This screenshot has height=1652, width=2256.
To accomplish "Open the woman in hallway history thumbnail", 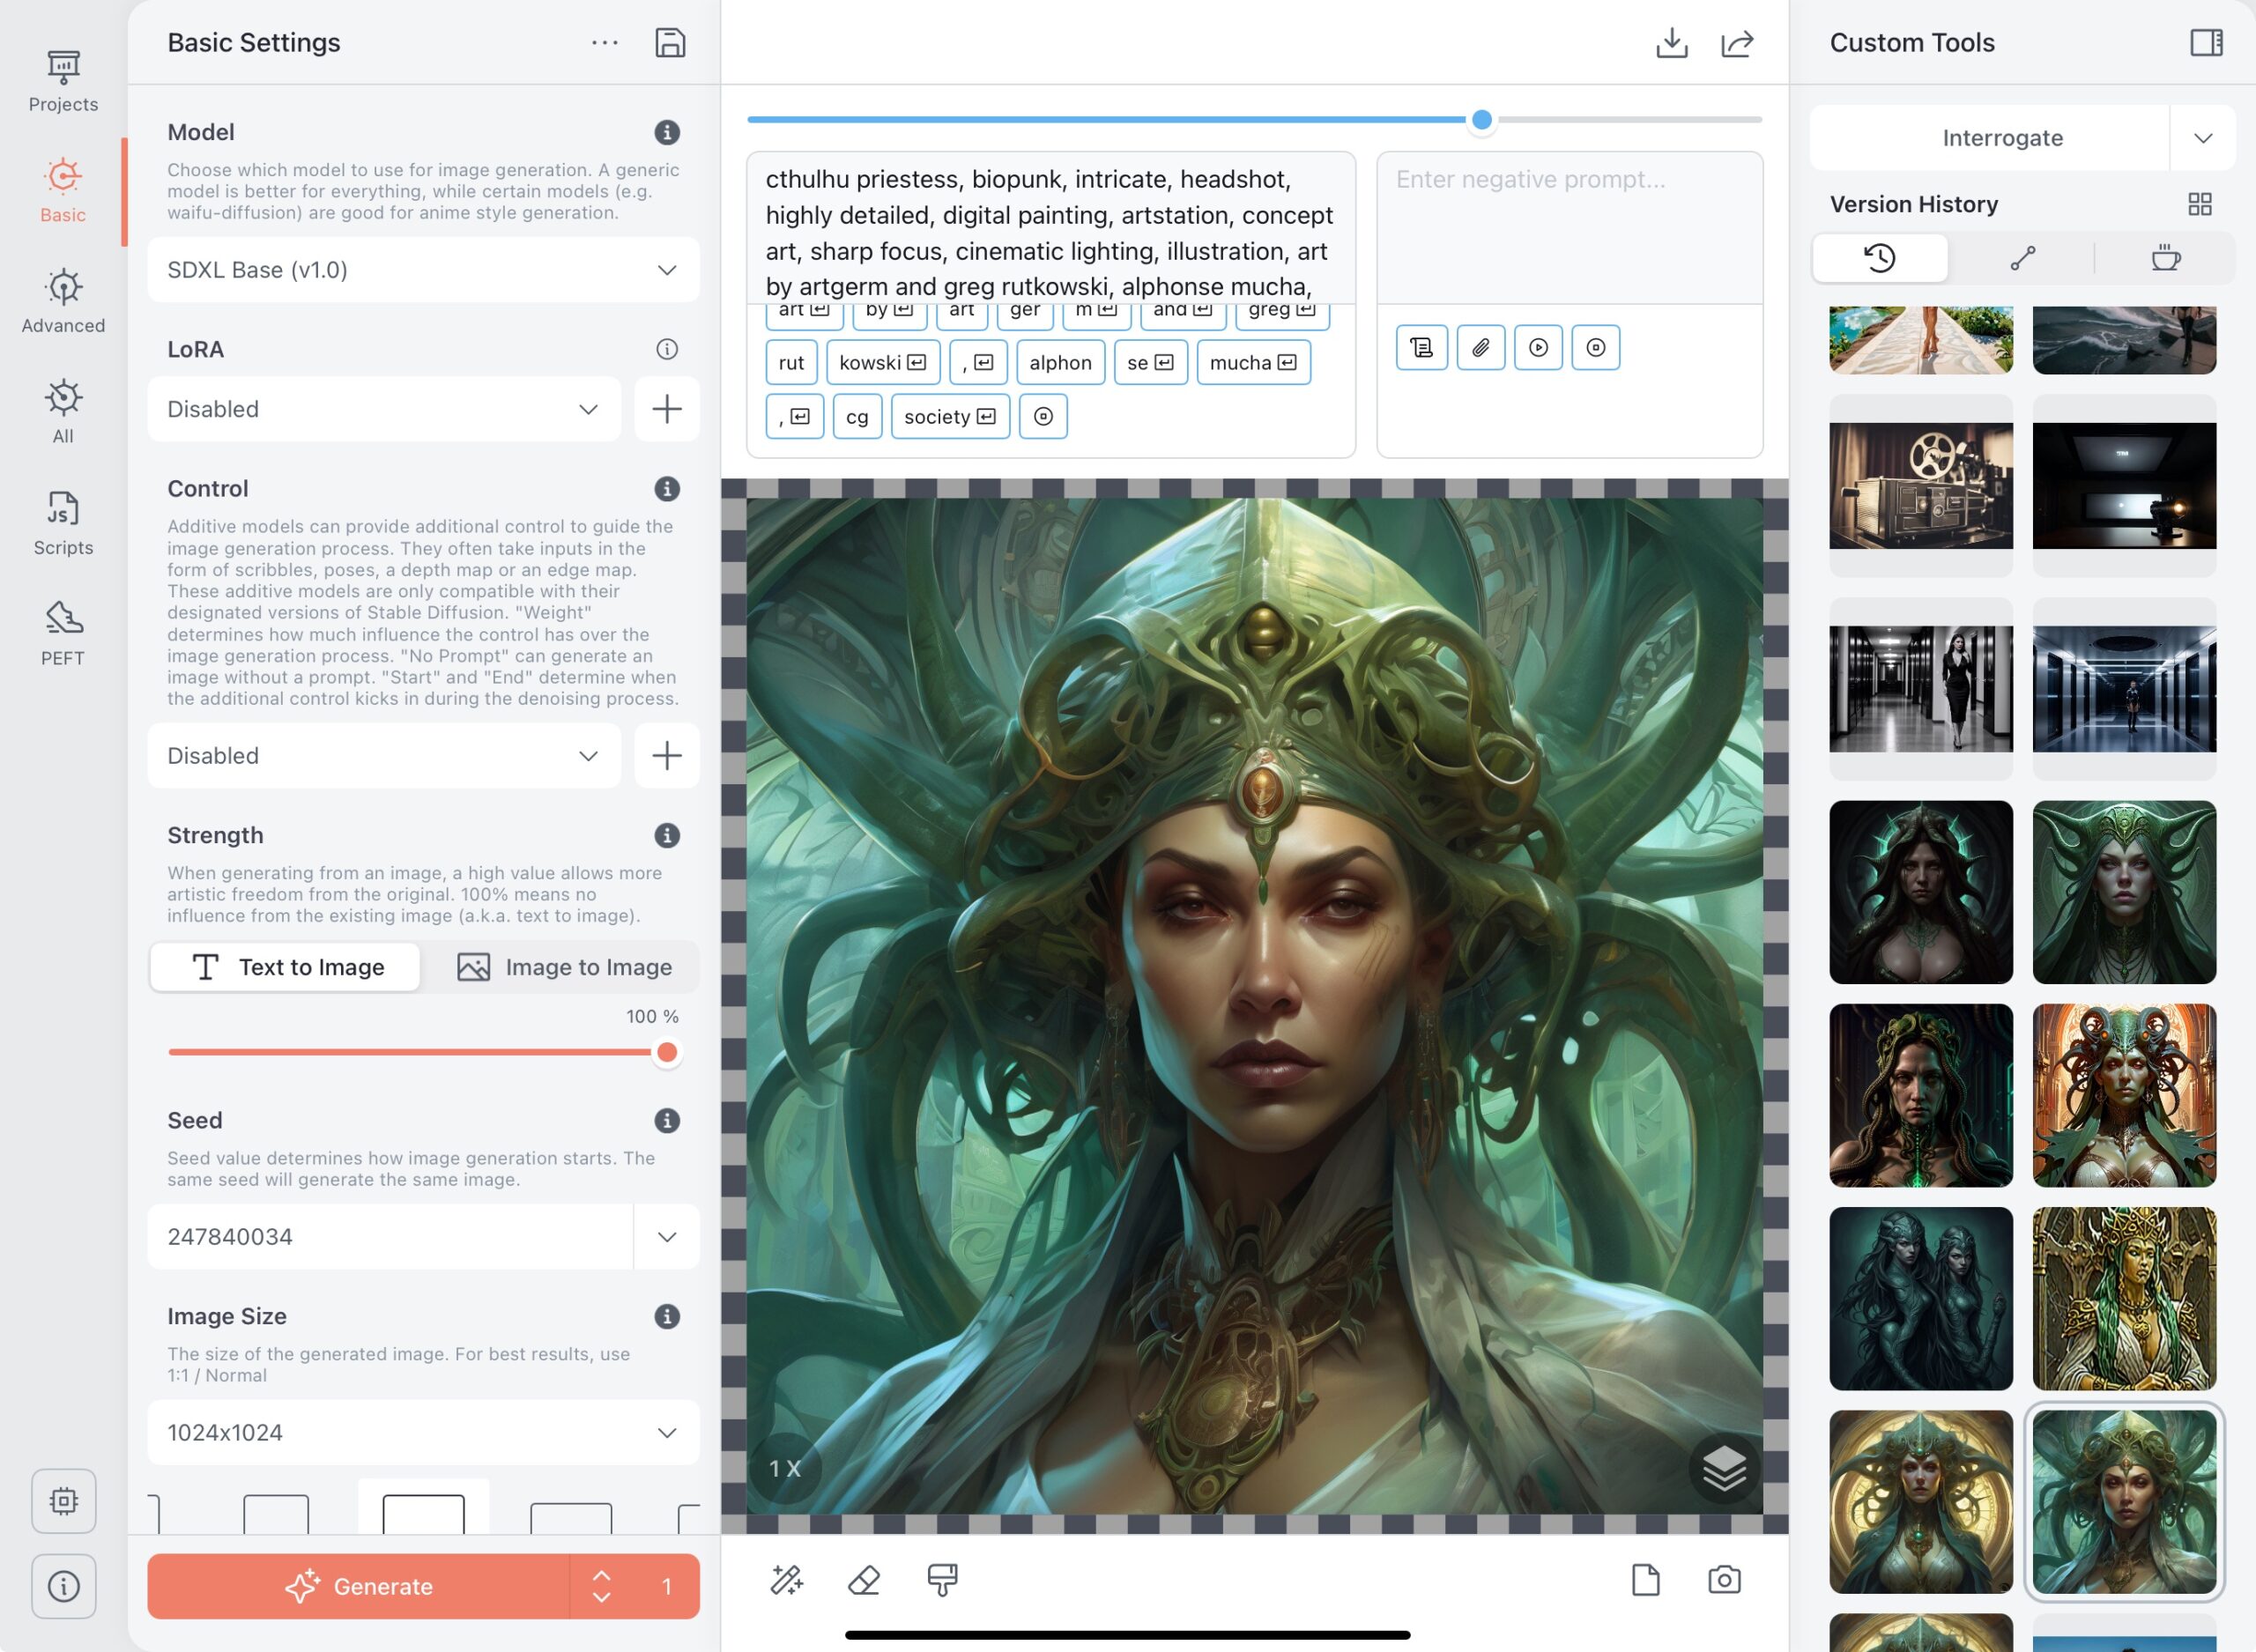I will [1921, 689].
